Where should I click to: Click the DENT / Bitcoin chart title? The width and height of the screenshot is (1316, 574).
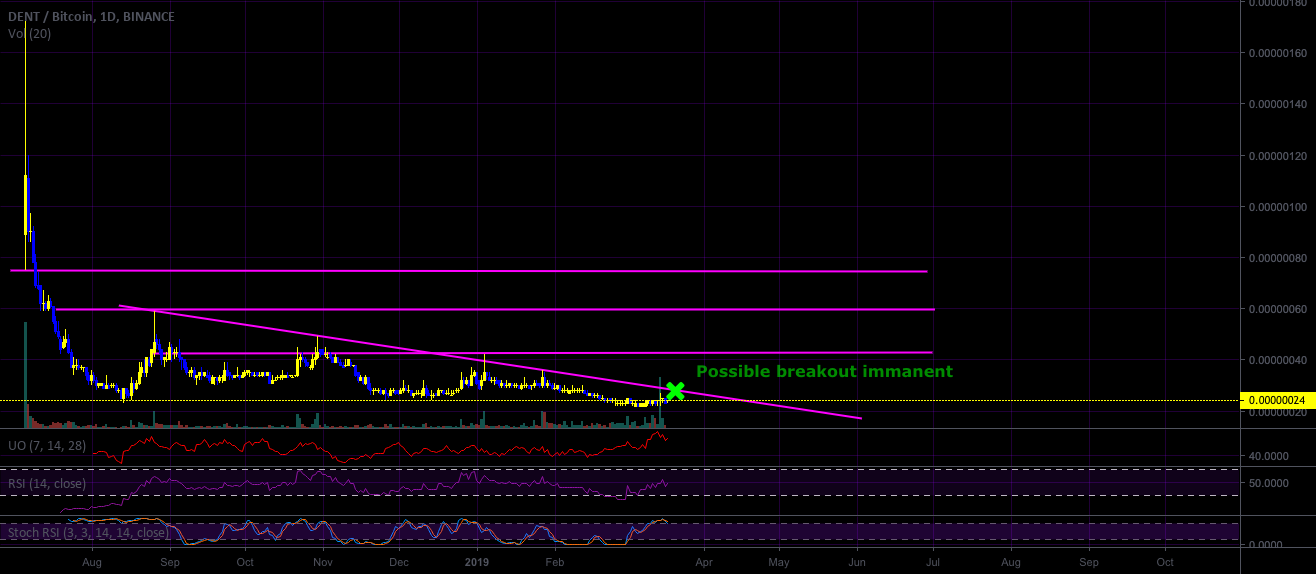coord(91,17)
